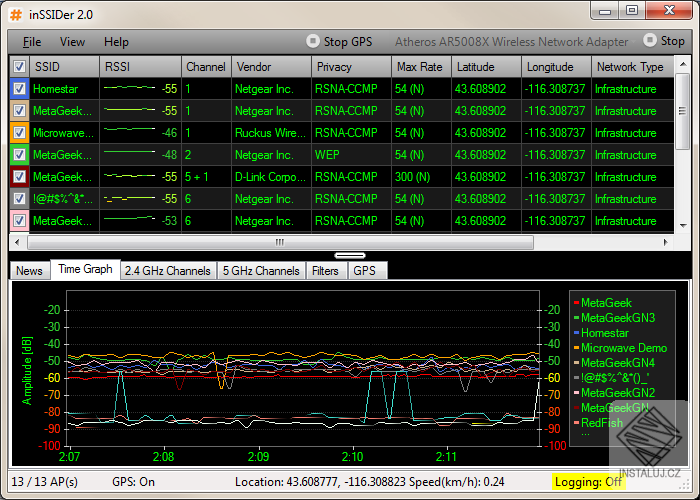Sort by Latitude column header
This screenshot has width=700, height=500.
coord(487,67)
